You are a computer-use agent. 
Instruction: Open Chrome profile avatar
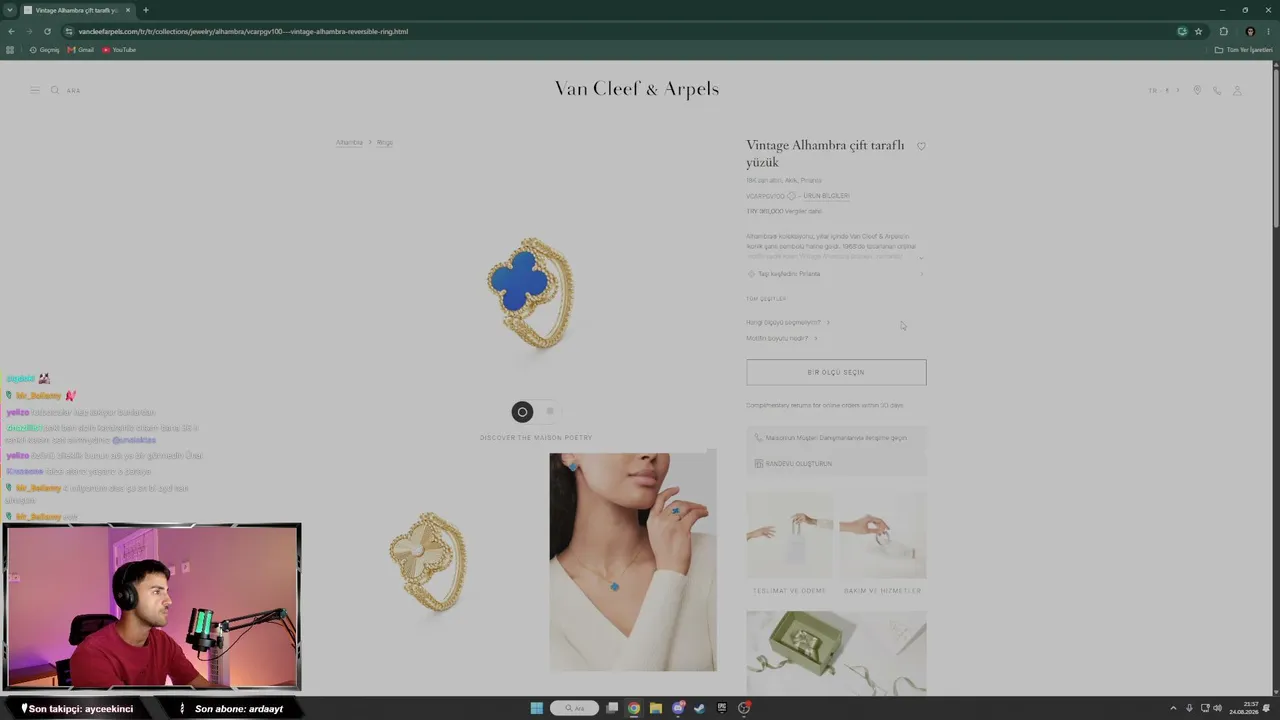(1250, 31)
